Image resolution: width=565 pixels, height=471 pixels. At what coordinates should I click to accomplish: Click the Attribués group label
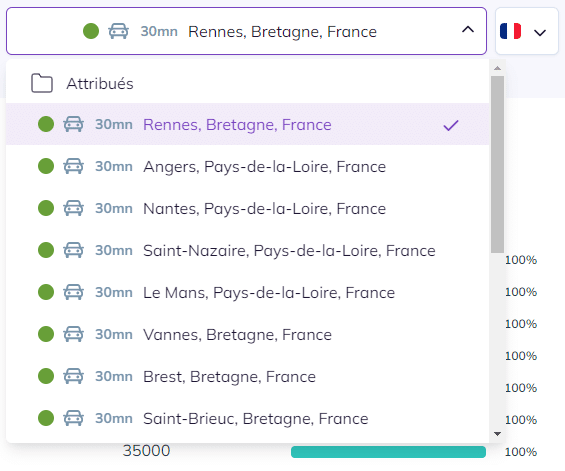pyautogui.click(x=100, y=84)
